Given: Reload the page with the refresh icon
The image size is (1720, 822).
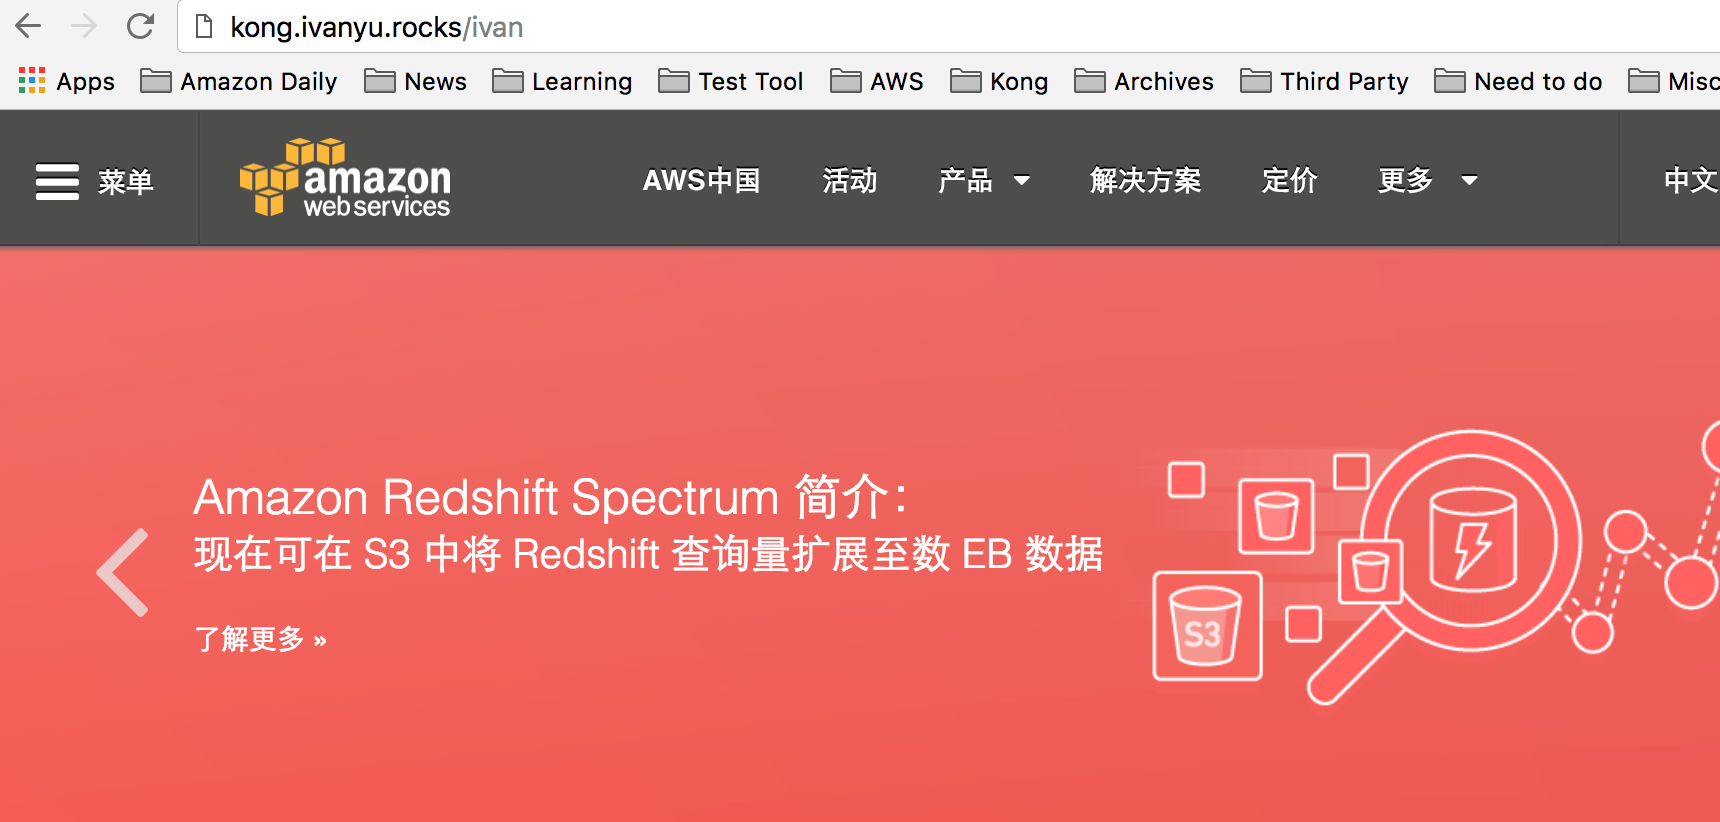Looking at the screenshot, I should point(140,26).
